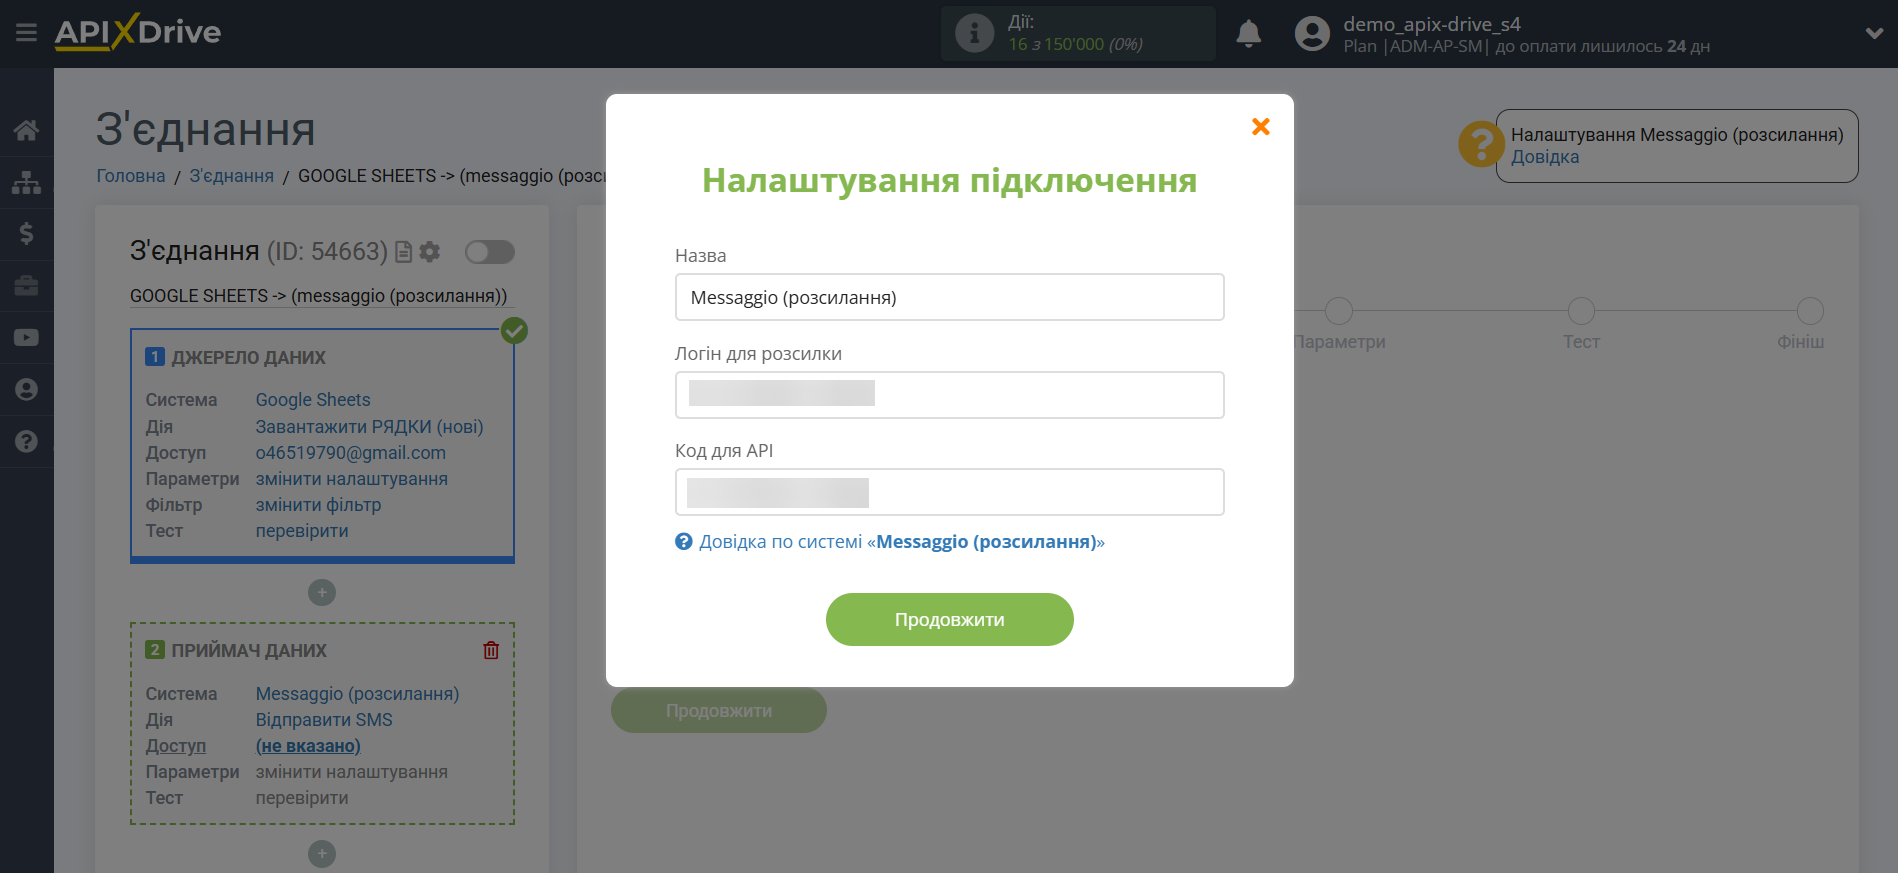Add a step after the data source

(322, 593)
